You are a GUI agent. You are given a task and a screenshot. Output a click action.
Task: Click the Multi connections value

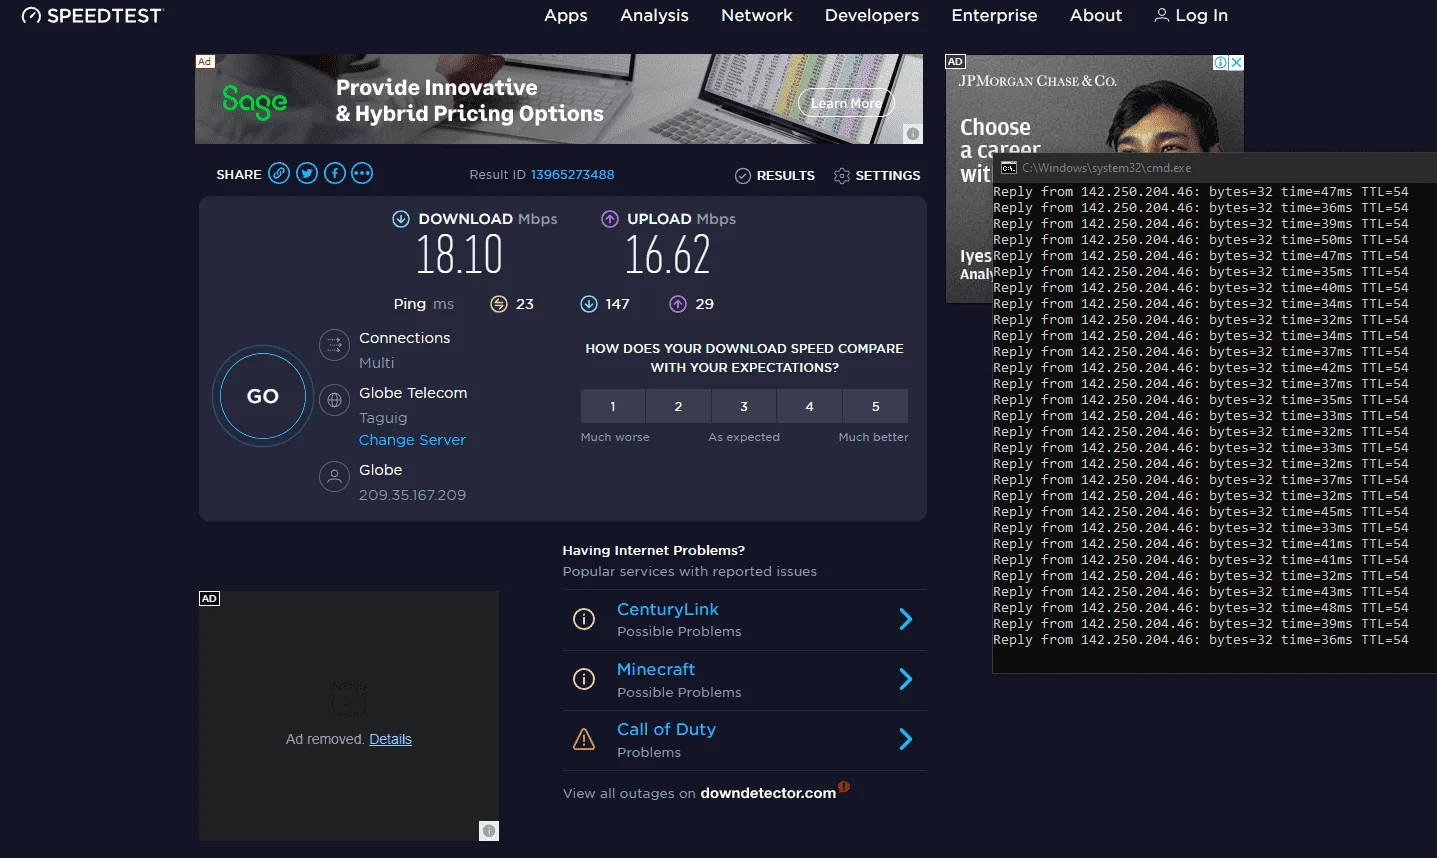tap(377, 363)
